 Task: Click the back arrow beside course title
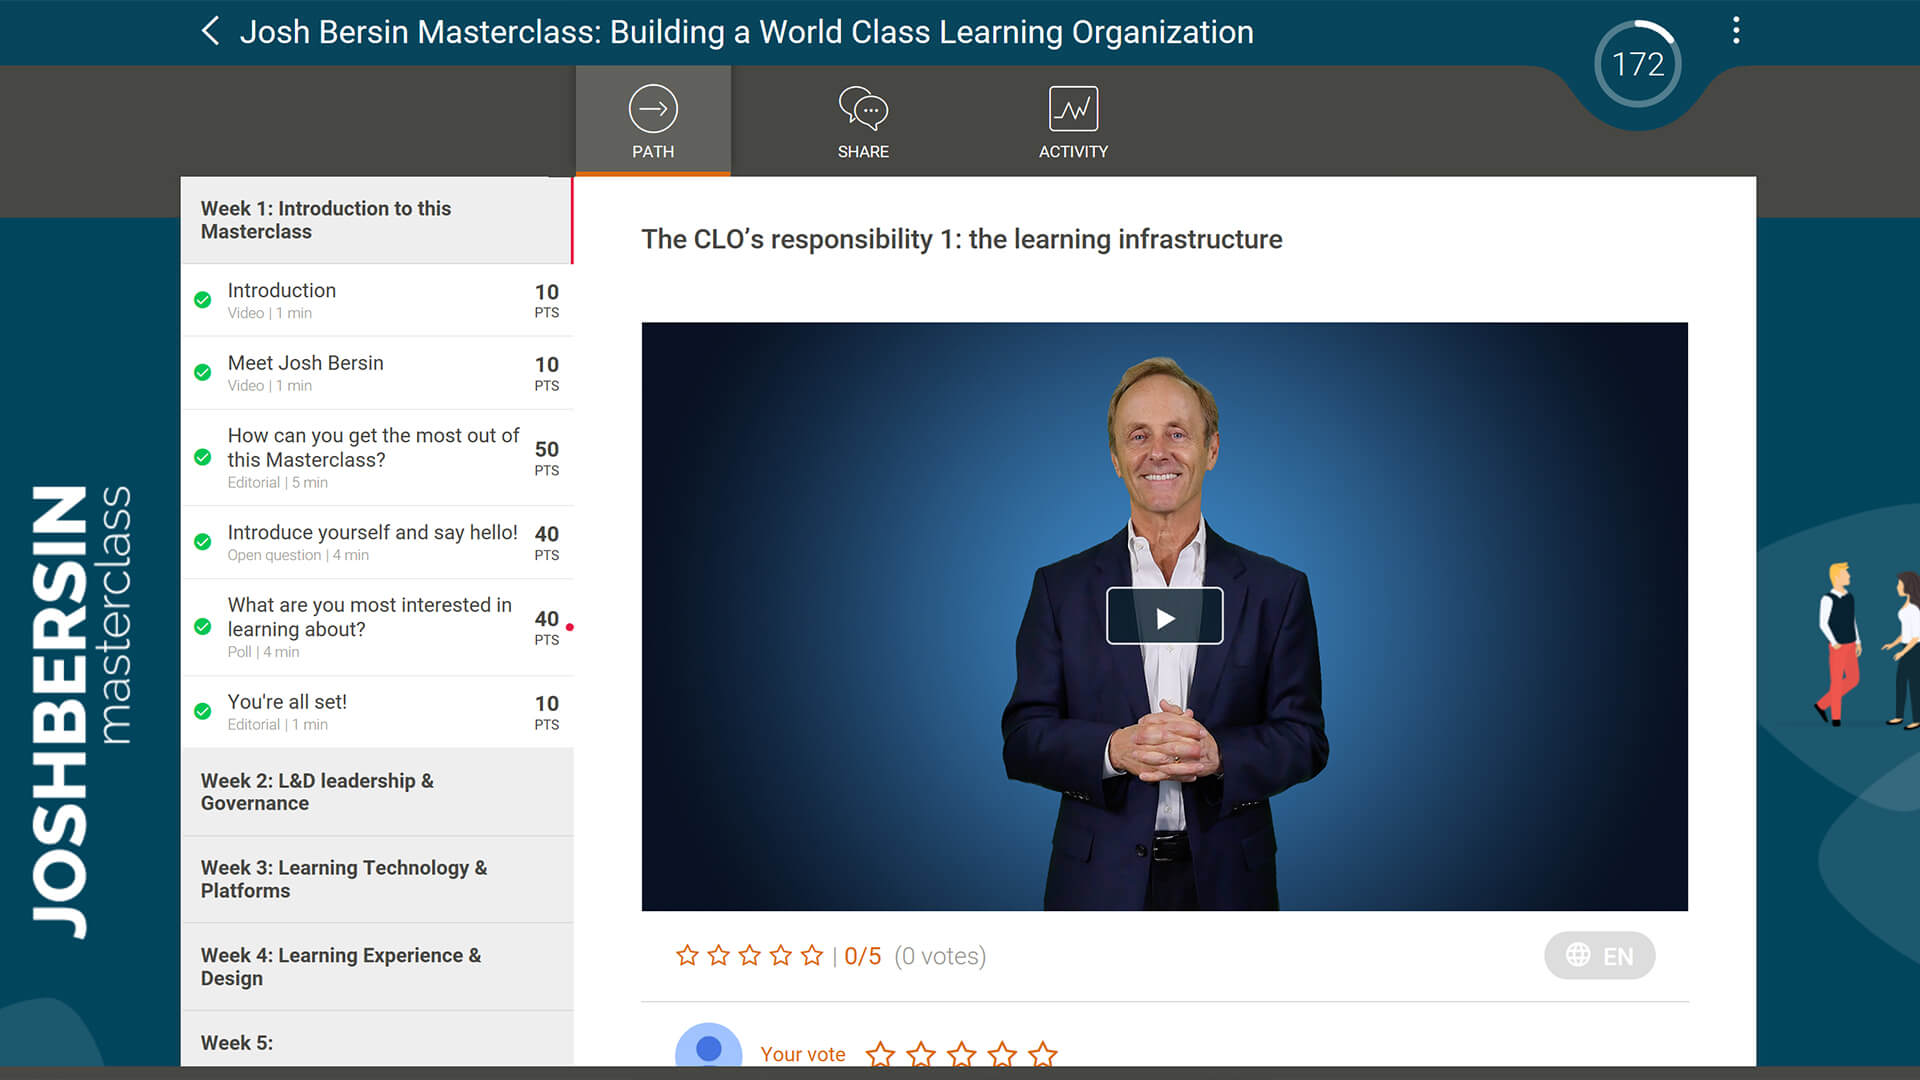[210, 31]
